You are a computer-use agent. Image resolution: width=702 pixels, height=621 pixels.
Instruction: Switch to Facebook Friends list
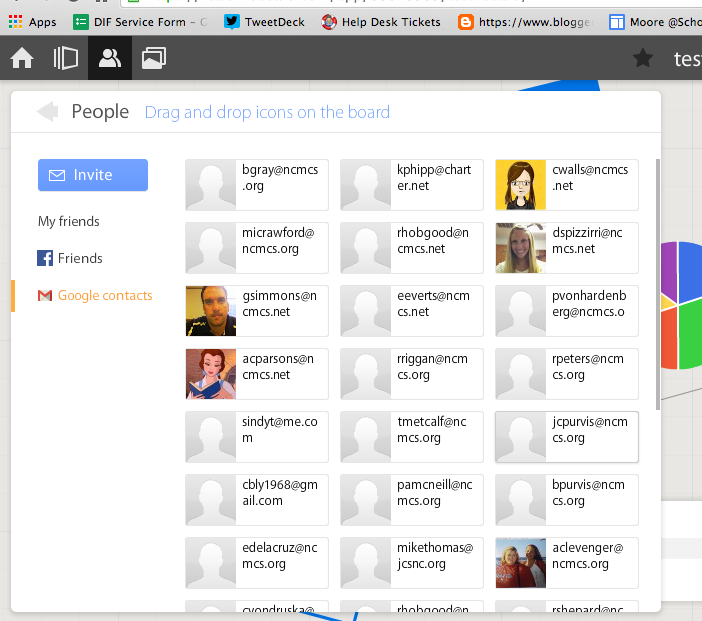pyautogui.click(x=70, y=258)
